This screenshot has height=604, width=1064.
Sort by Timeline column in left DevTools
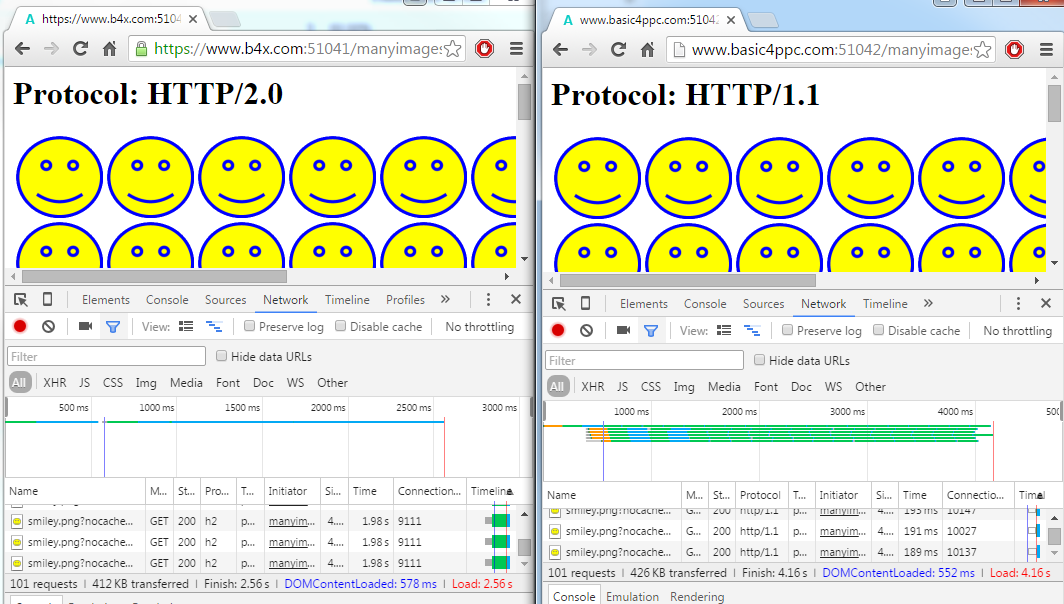[491, 491]
